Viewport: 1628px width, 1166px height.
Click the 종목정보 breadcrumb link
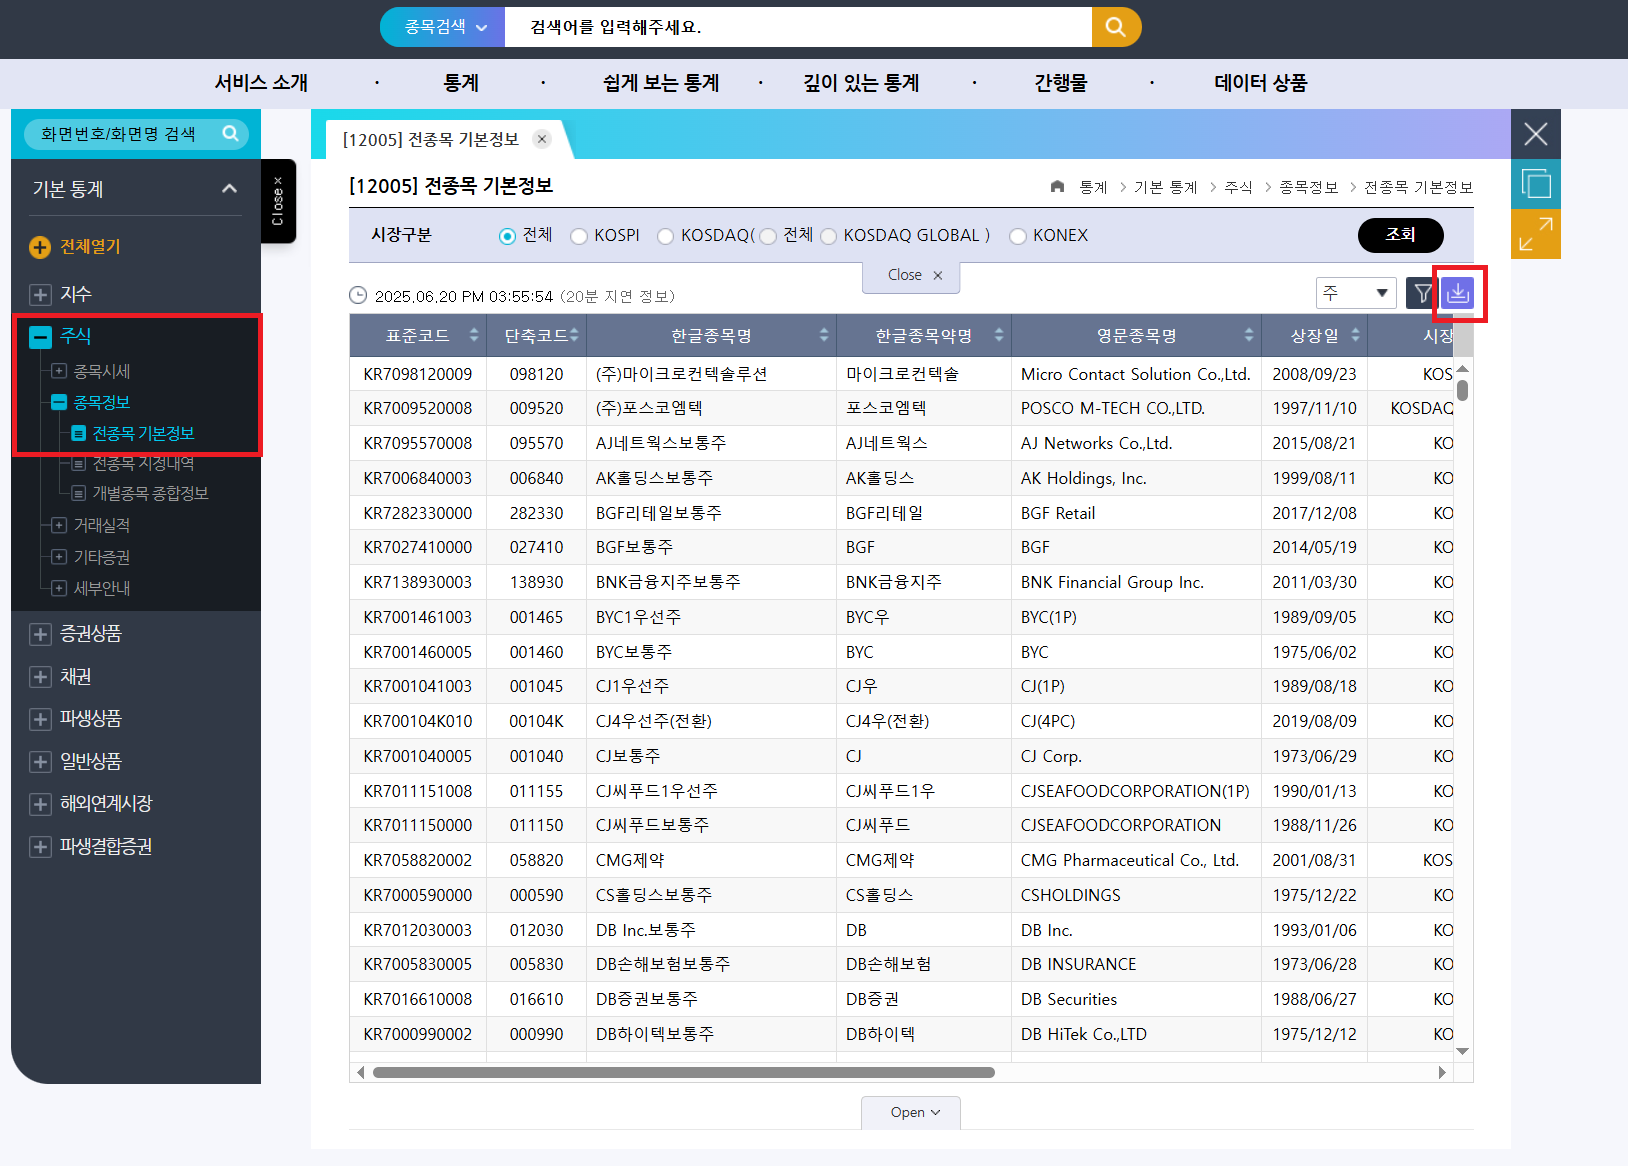[x=1309, y=187]
